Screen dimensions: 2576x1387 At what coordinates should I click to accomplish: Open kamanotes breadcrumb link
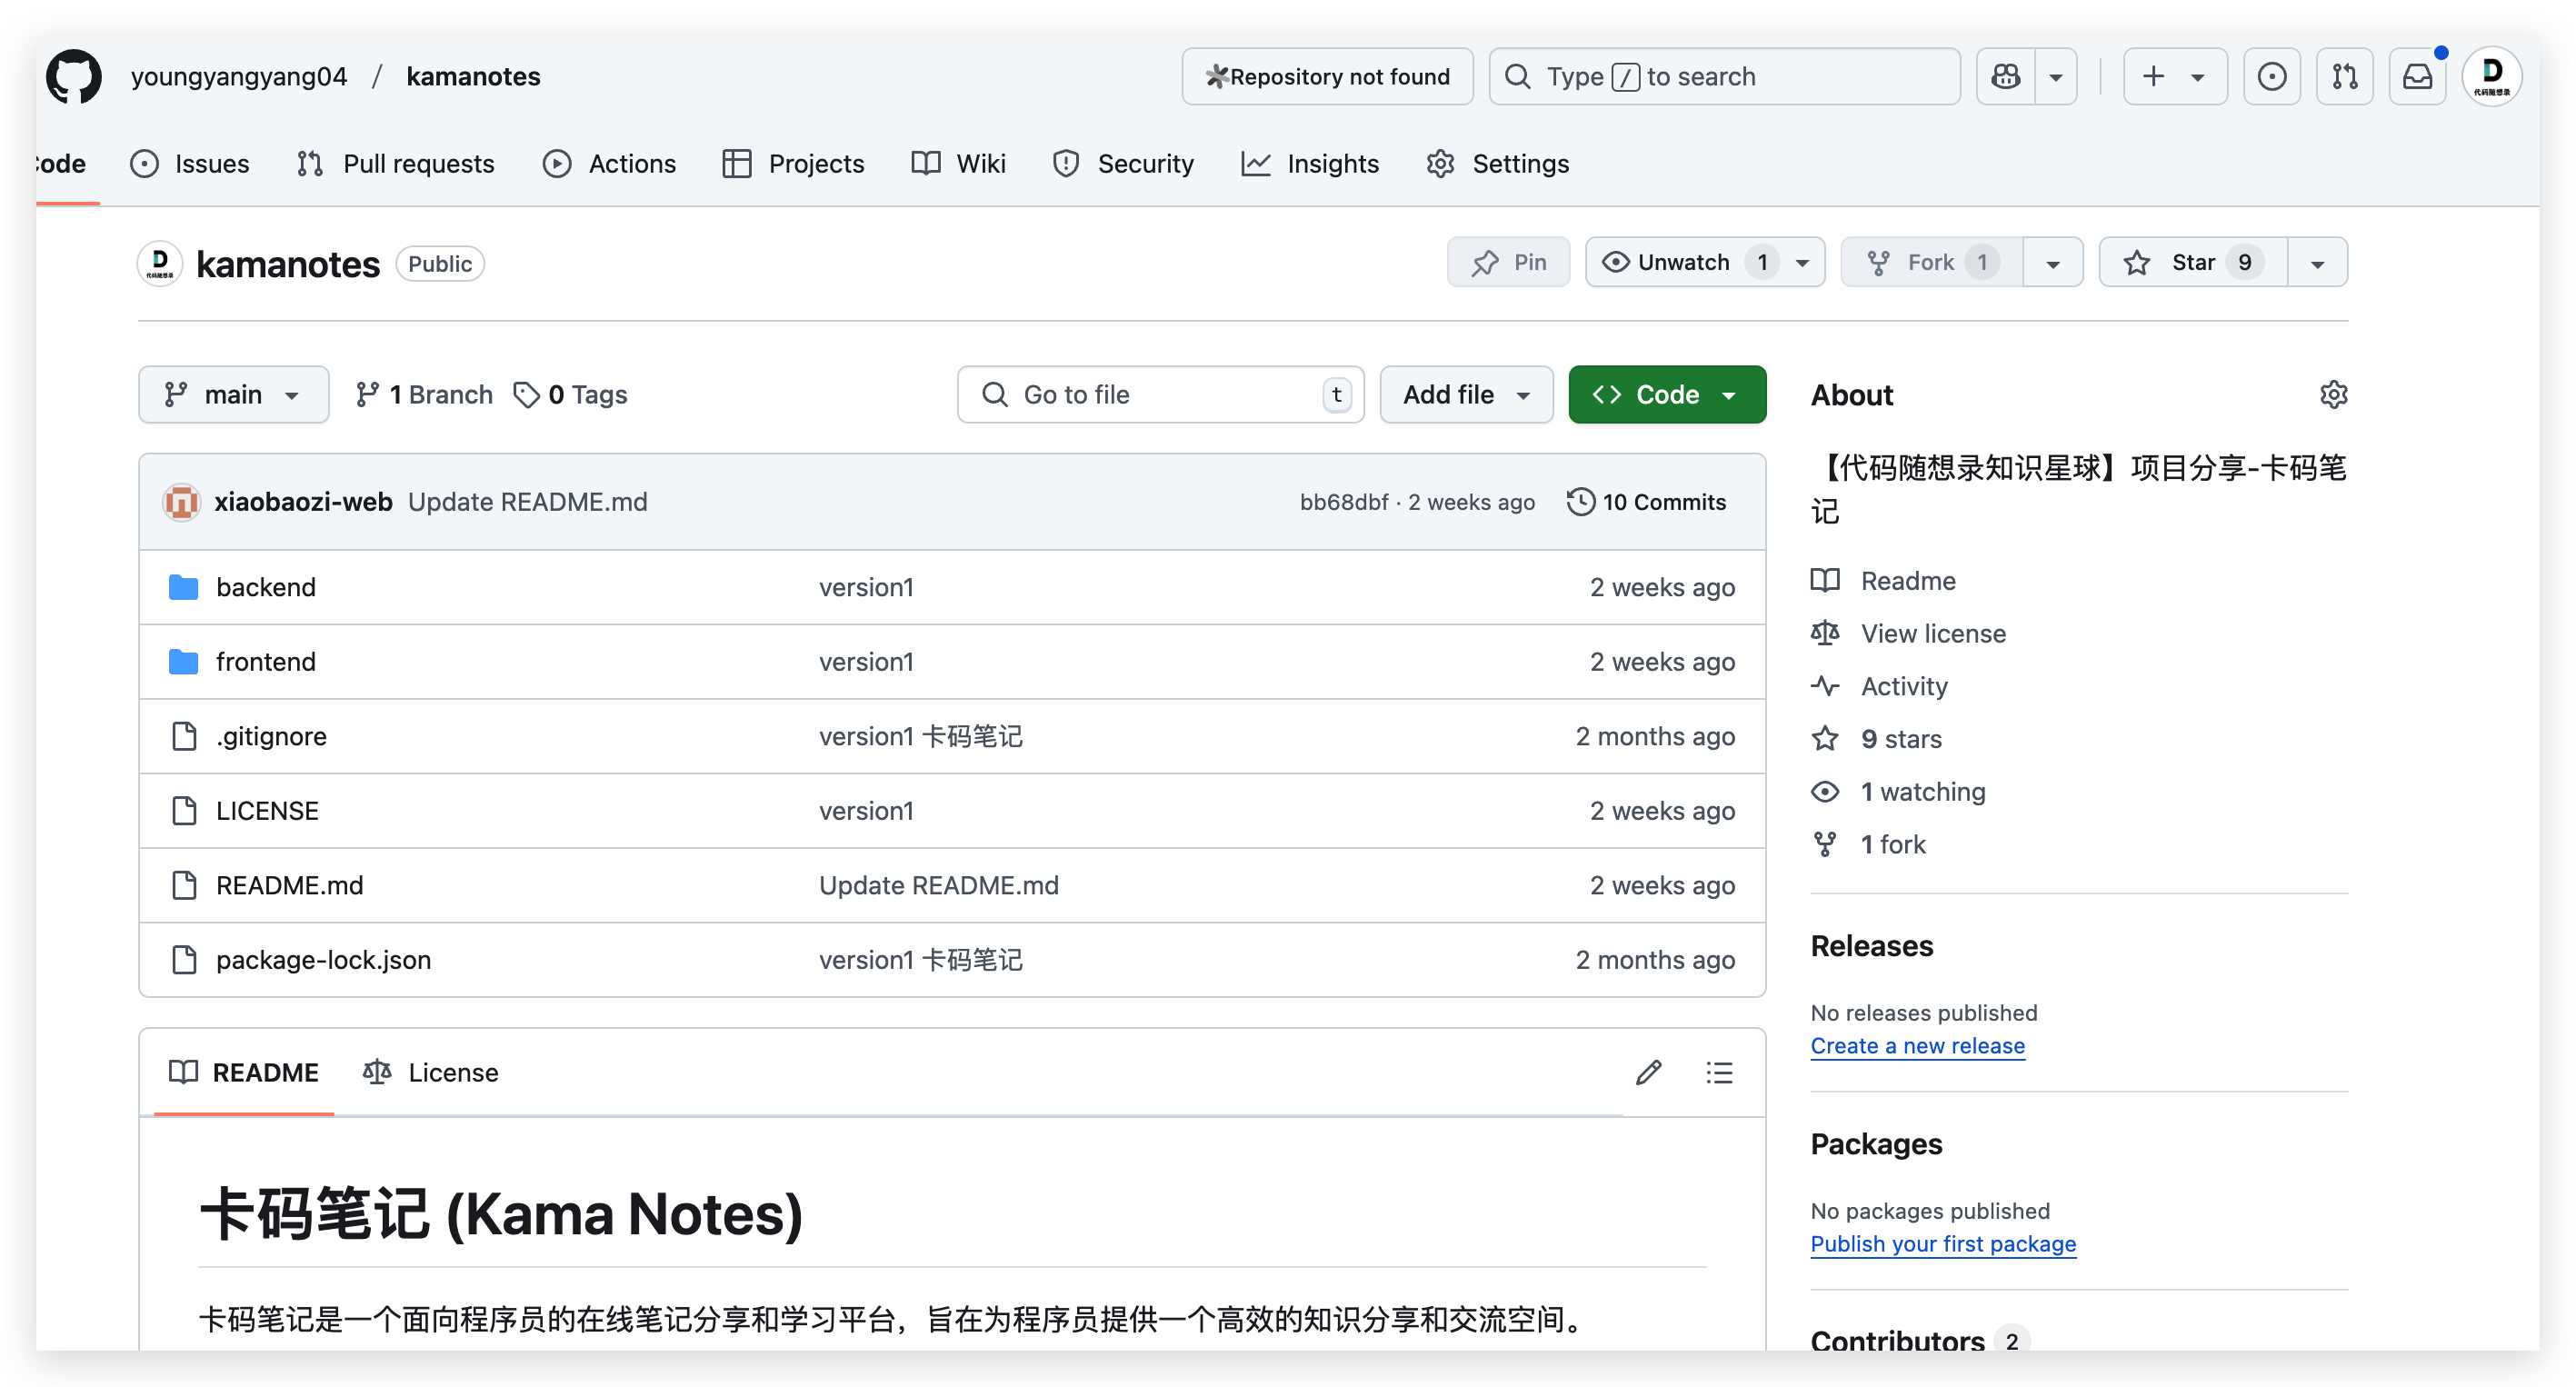click(473, 76)
